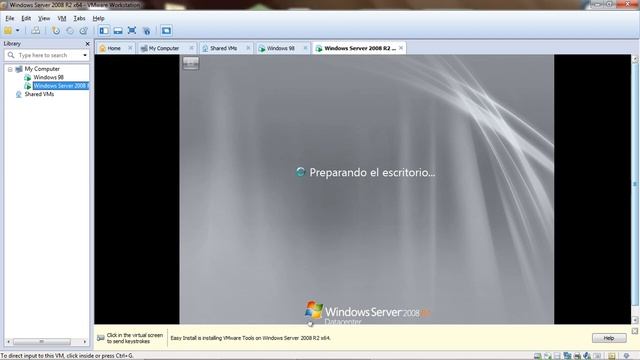Click the yellow power state toolbar icon
Screen dimensions: 640x360
click(x=8, y=30)
